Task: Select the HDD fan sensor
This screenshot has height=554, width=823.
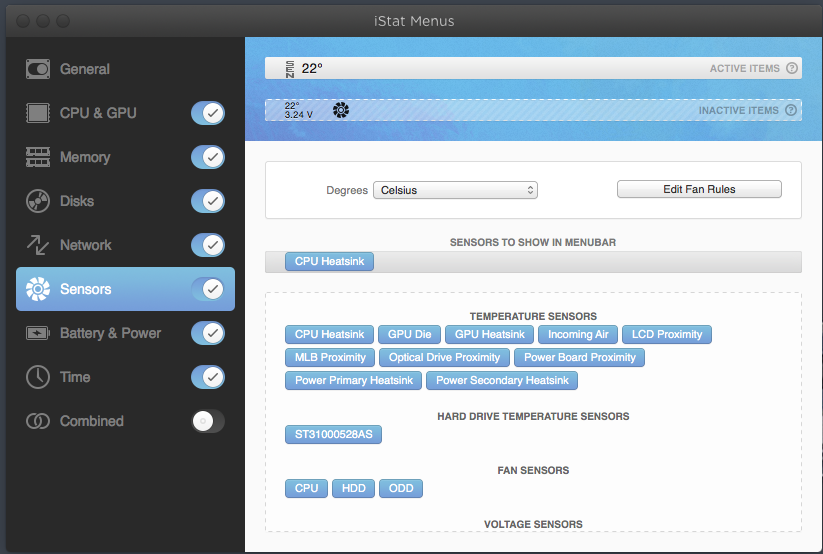Action: (353, 488)
